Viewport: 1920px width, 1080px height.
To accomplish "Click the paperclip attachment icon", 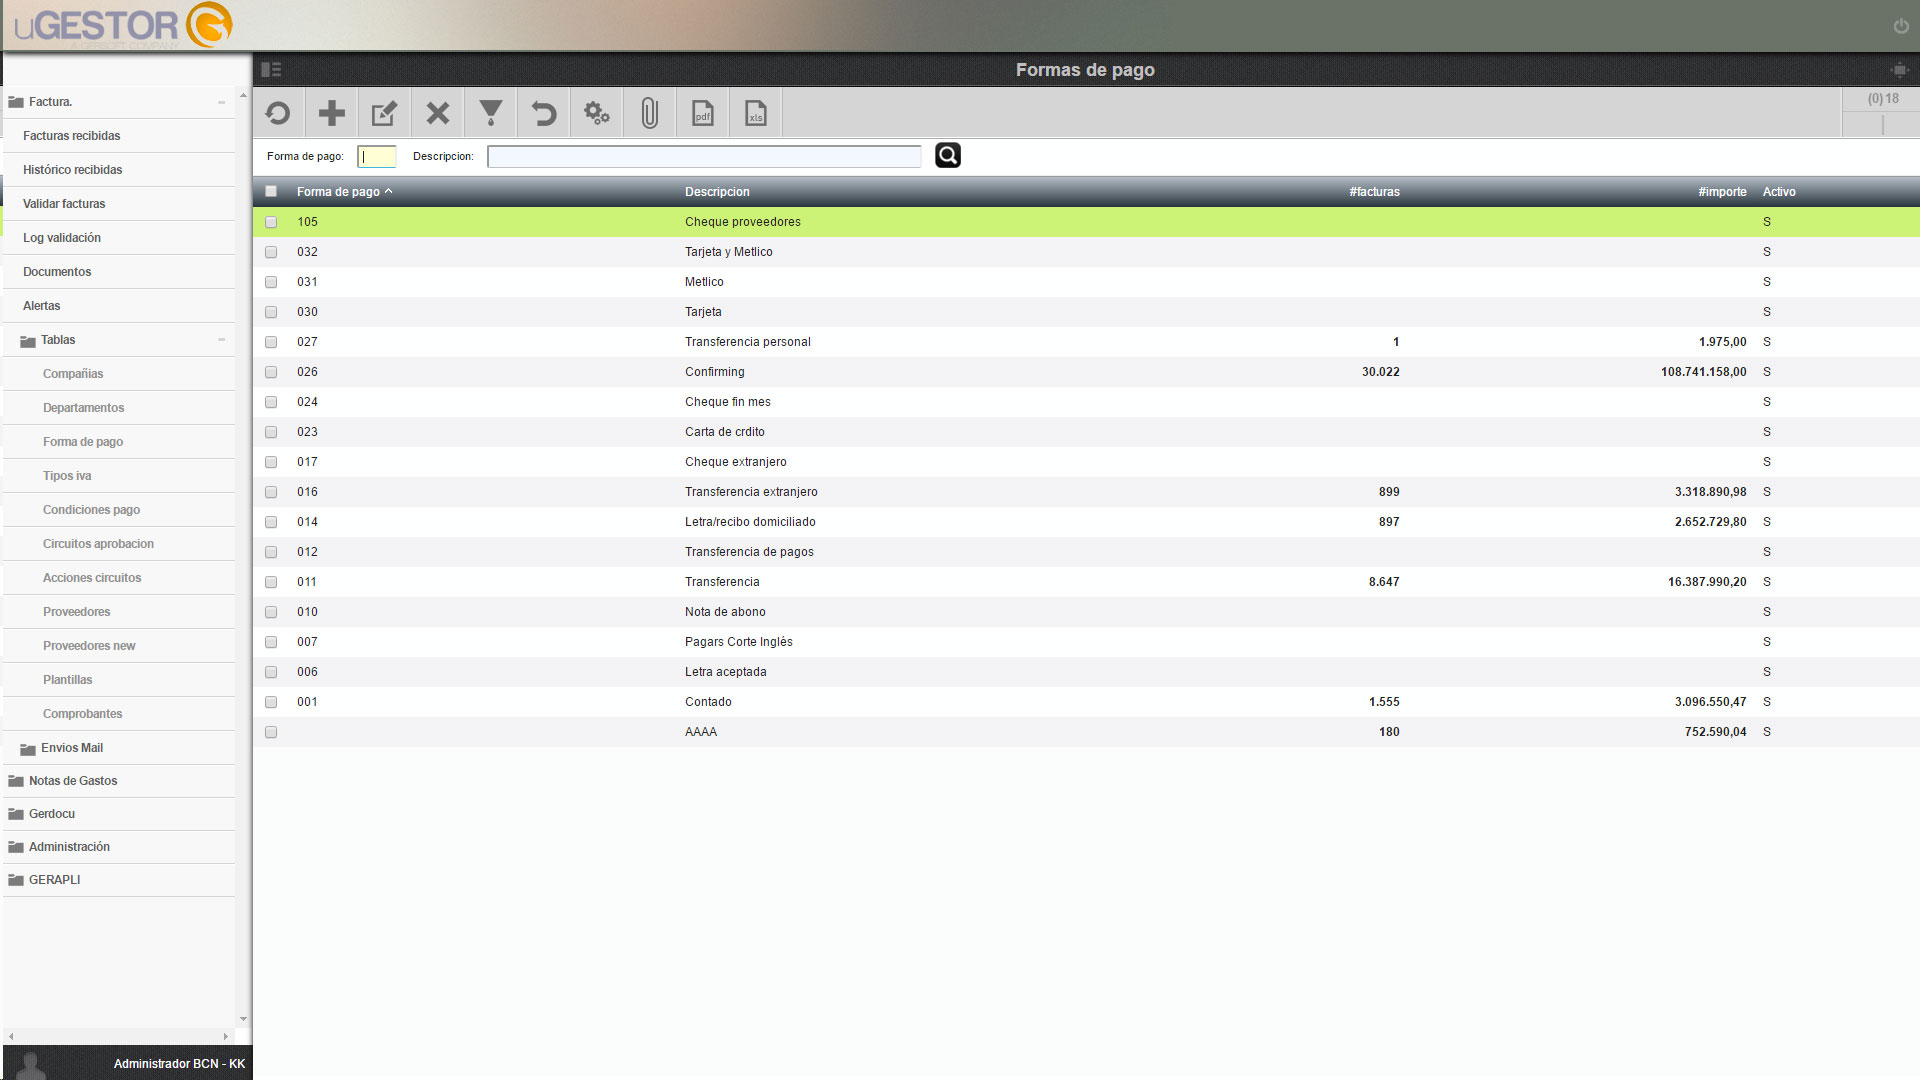I will pyautogui.click(x=650, y=113).
